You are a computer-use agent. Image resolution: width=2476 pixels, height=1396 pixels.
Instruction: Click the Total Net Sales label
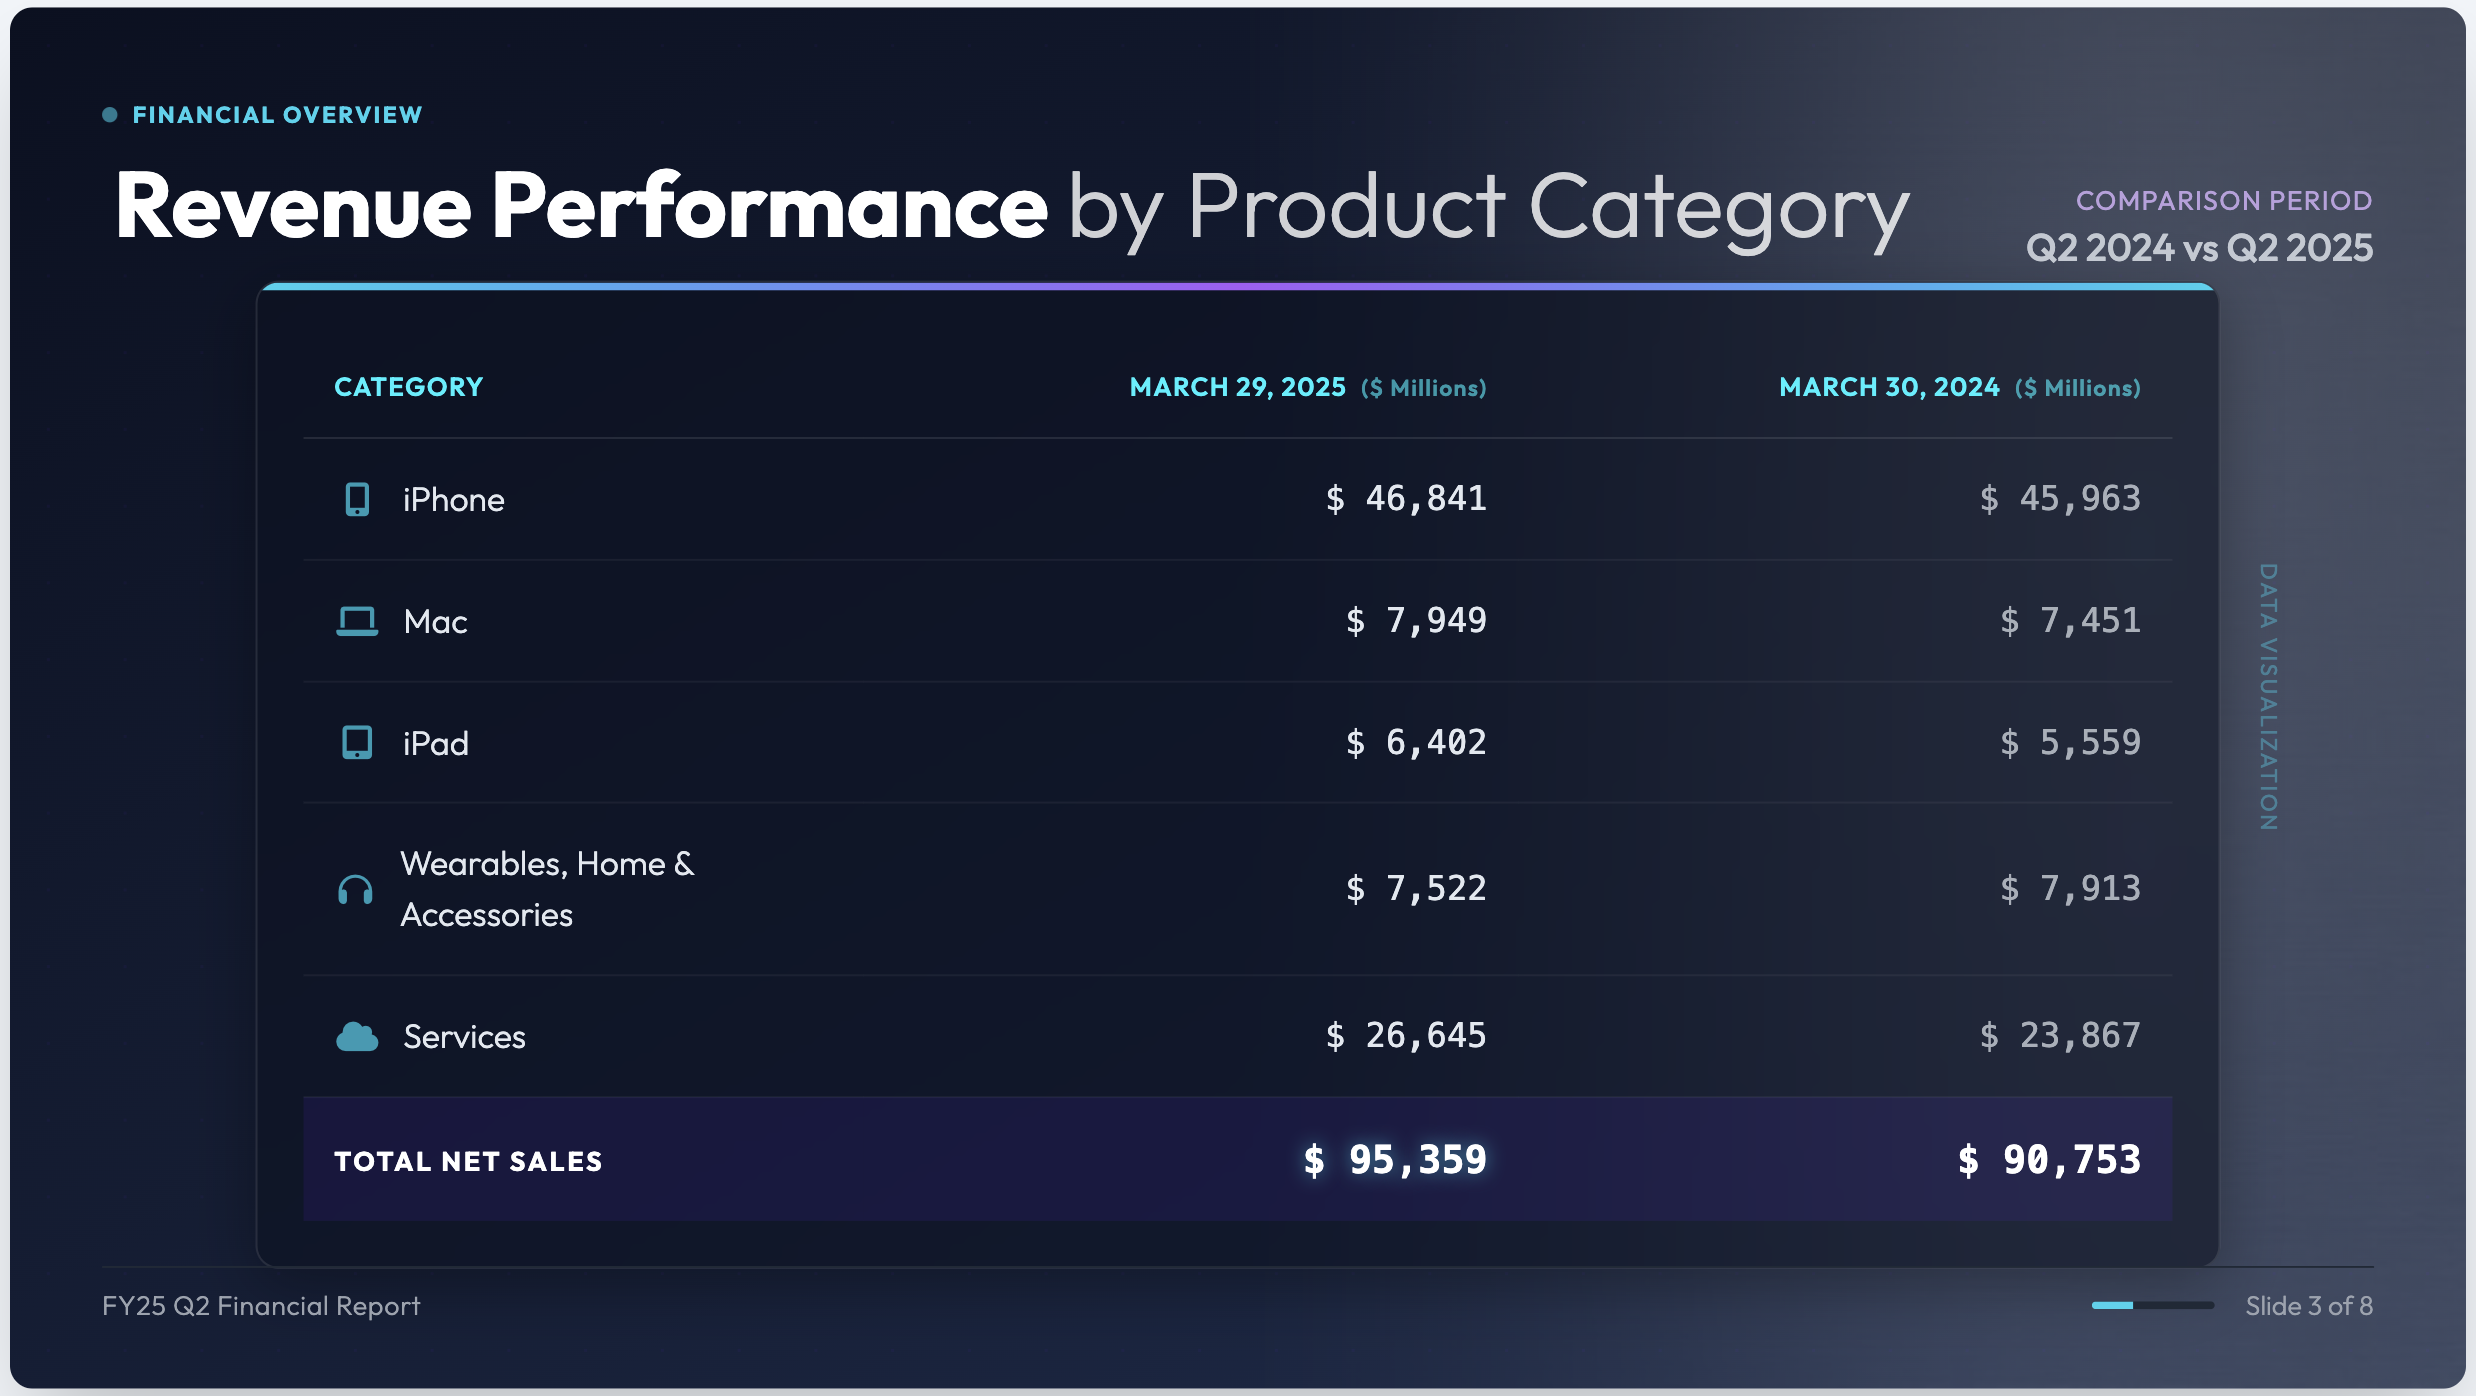point(468,1160)
